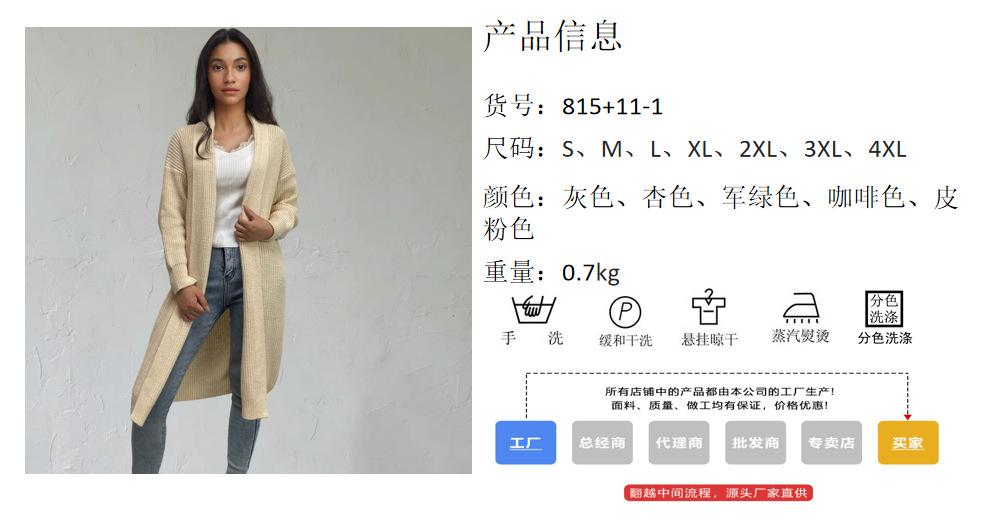Click the steam iron icon
The width and height of the screenshot is (993, 521).
[x=801, y=308]
